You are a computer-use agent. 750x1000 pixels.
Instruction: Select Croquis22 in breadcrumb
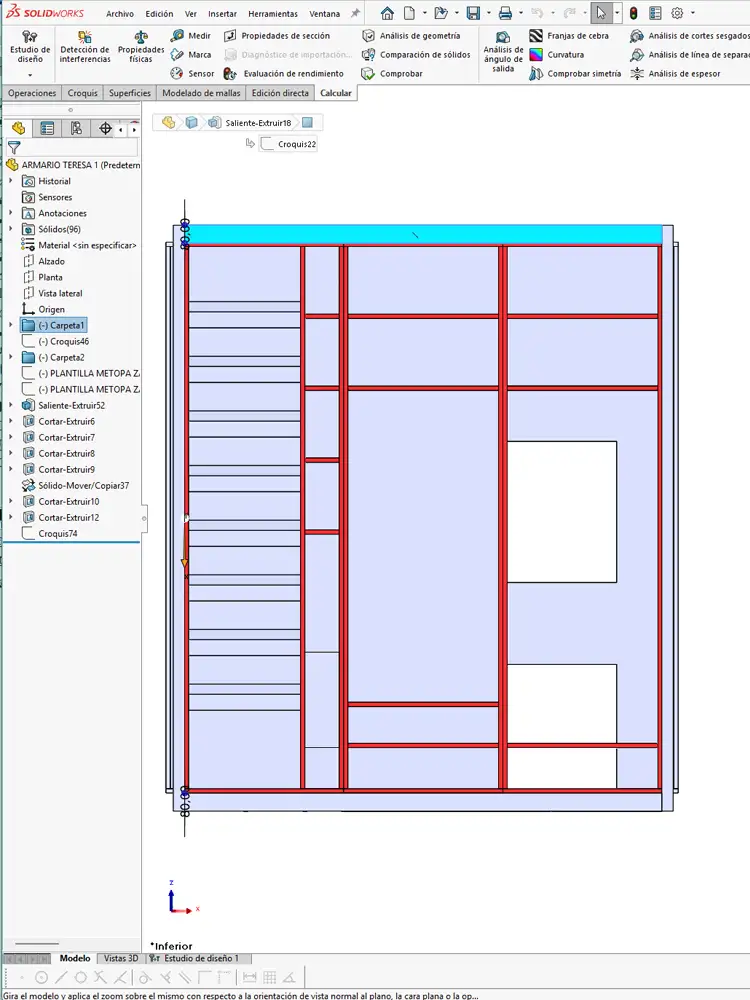(x=290, y=144)
